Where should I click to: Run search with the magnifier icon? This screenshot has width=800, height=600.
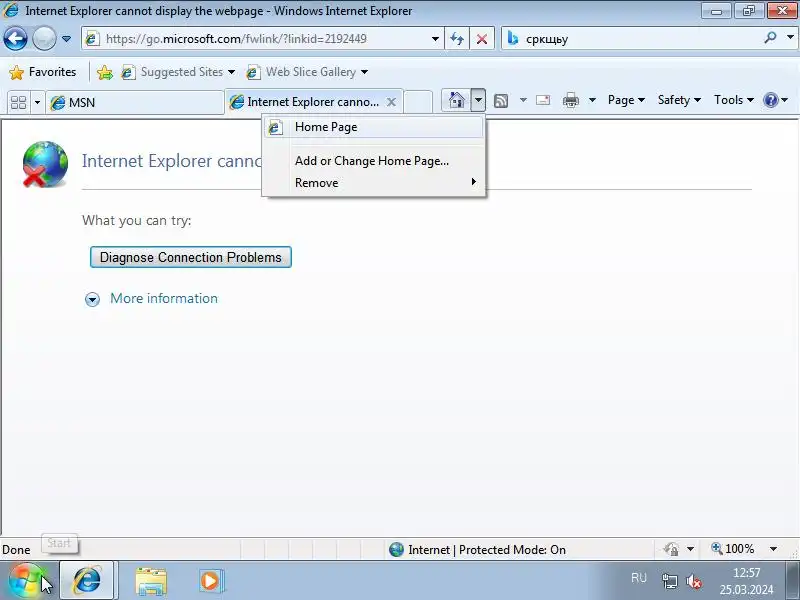coord(770,38)
